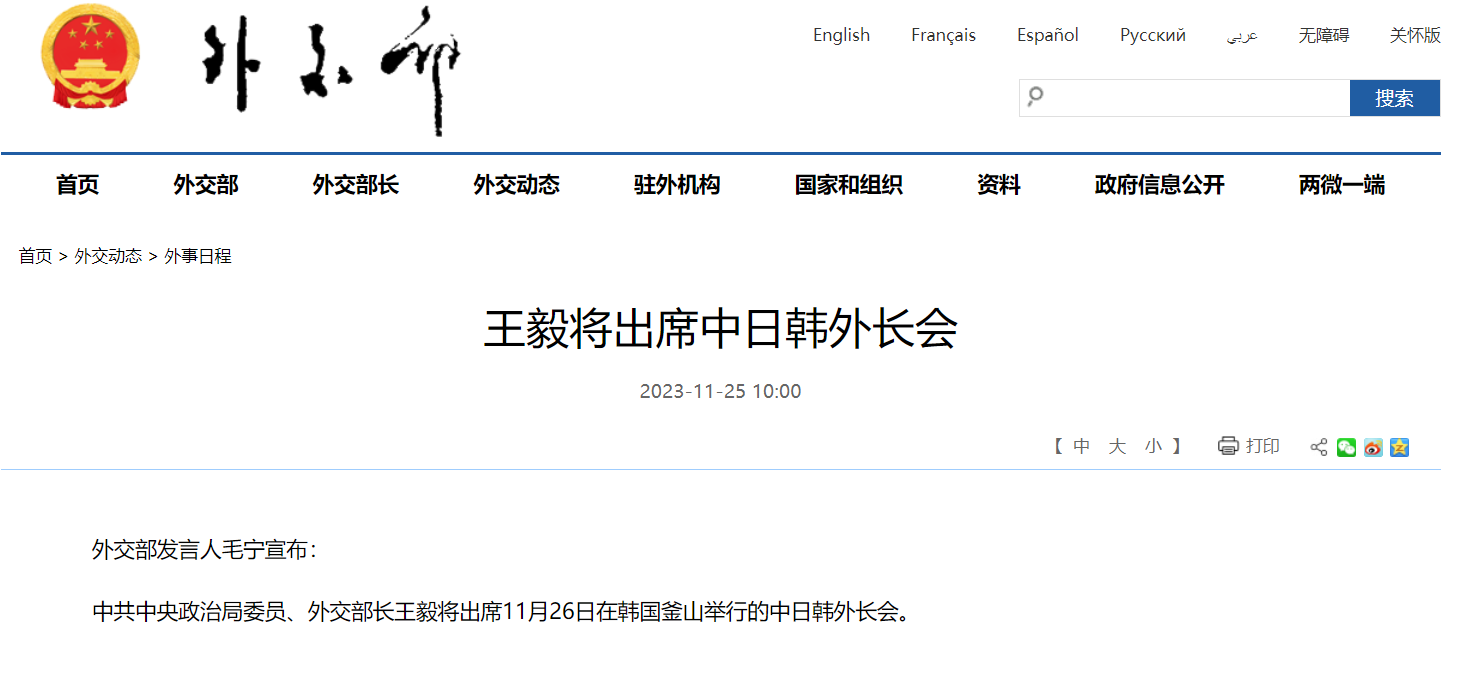Viewport: 1465px width, 693px height.
Task: Set font size to 中
Action: pyautogui.click(x=1081, y=447)
